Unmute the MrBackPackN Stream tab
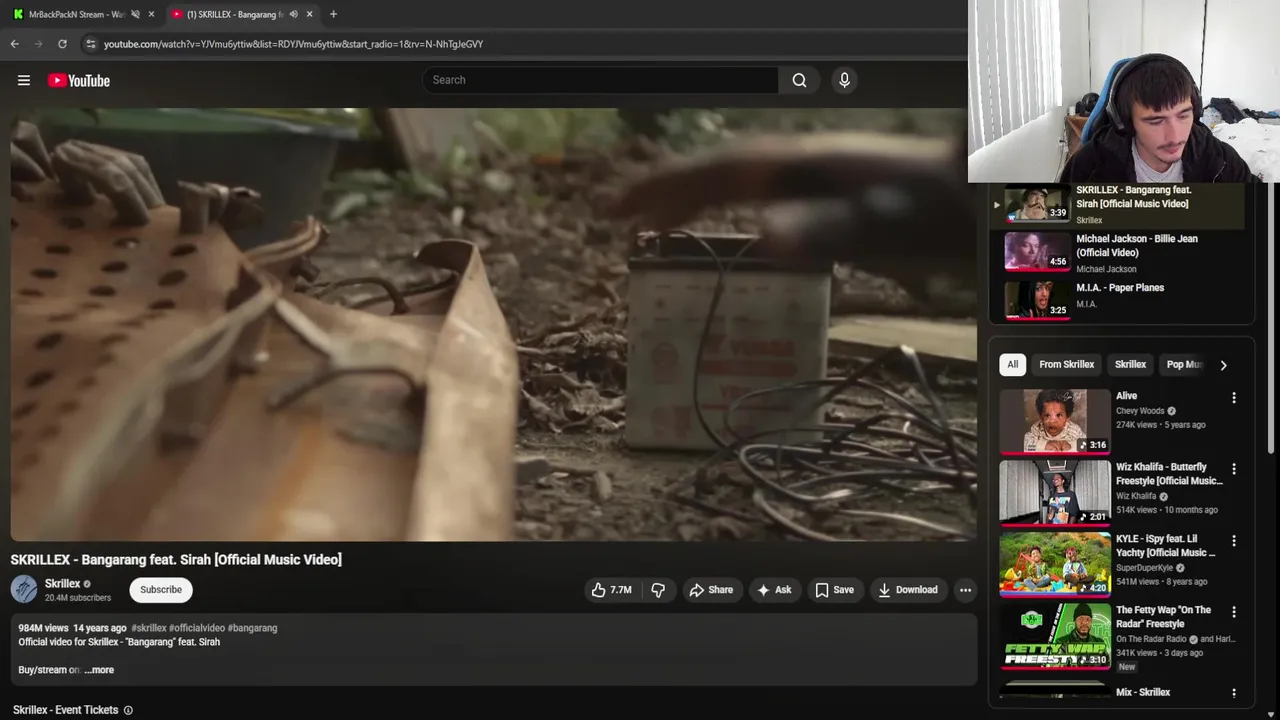The height and width of the screenshot is (720, 1280). point(135,14)
